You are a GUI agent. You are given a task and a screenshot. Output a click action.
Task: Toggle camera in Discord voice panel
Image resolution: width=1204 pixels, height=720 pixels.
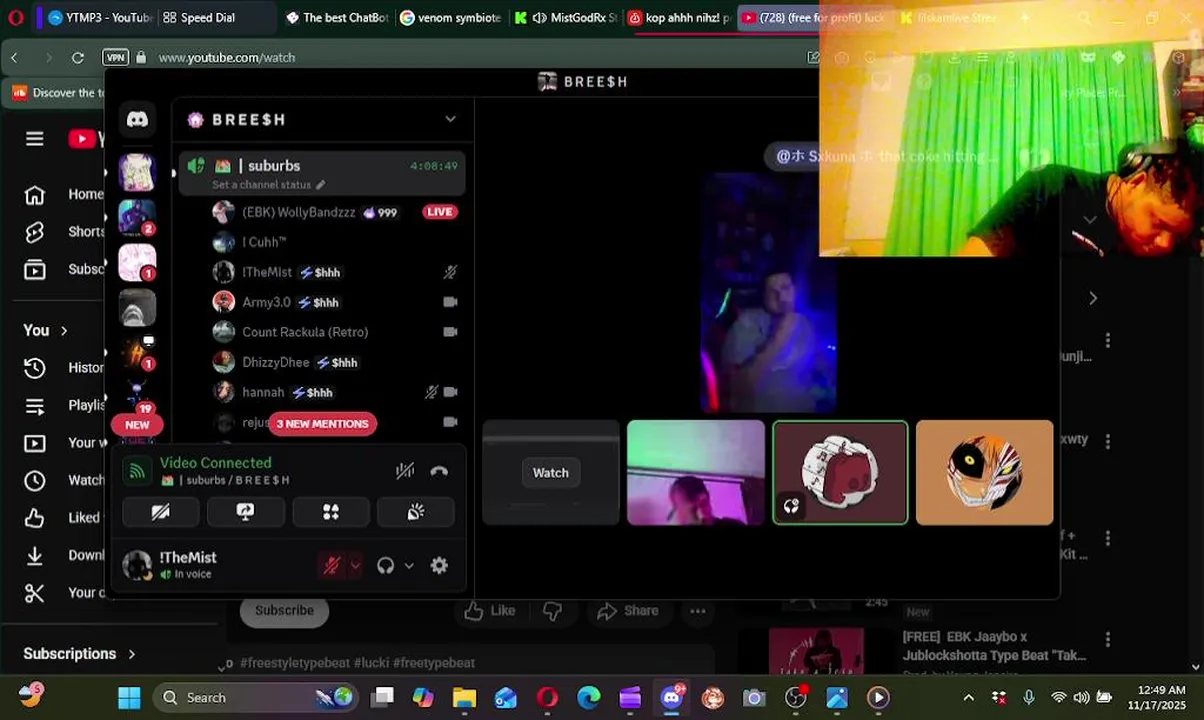pyautogui.click(x=160, y=512)
